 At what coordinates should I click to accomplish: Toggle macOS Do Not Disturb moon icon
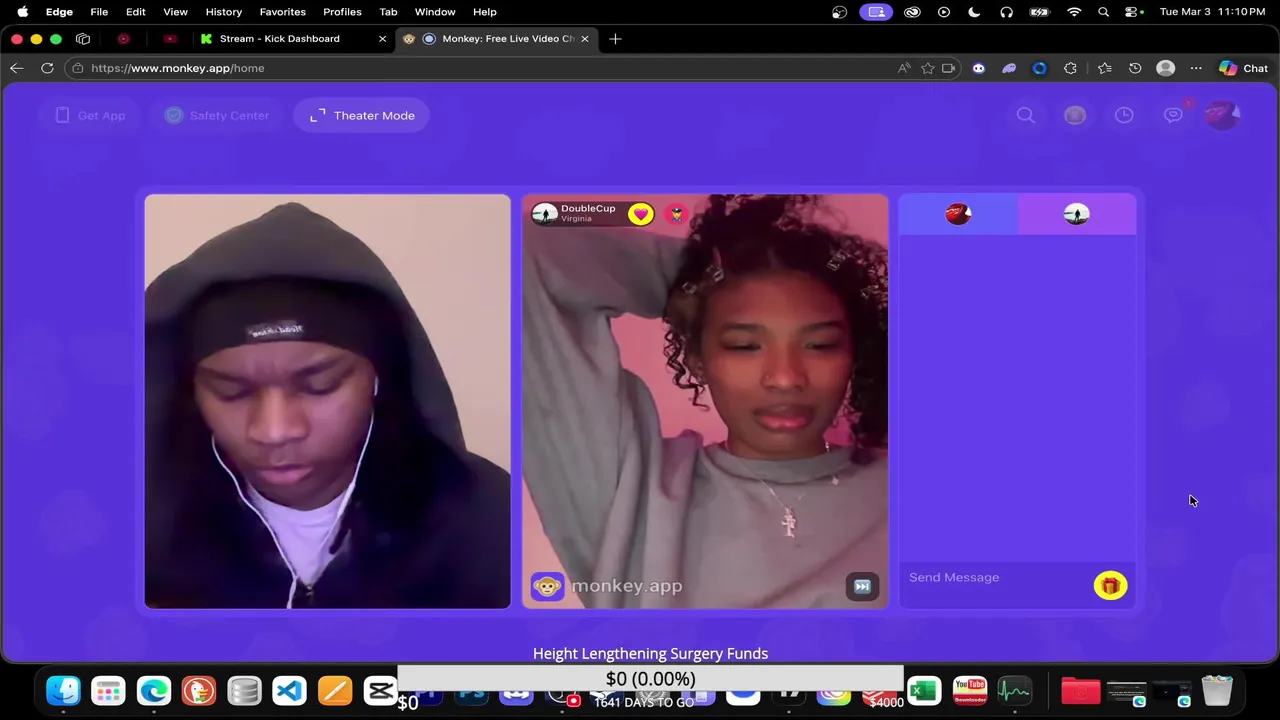point(974,12)
